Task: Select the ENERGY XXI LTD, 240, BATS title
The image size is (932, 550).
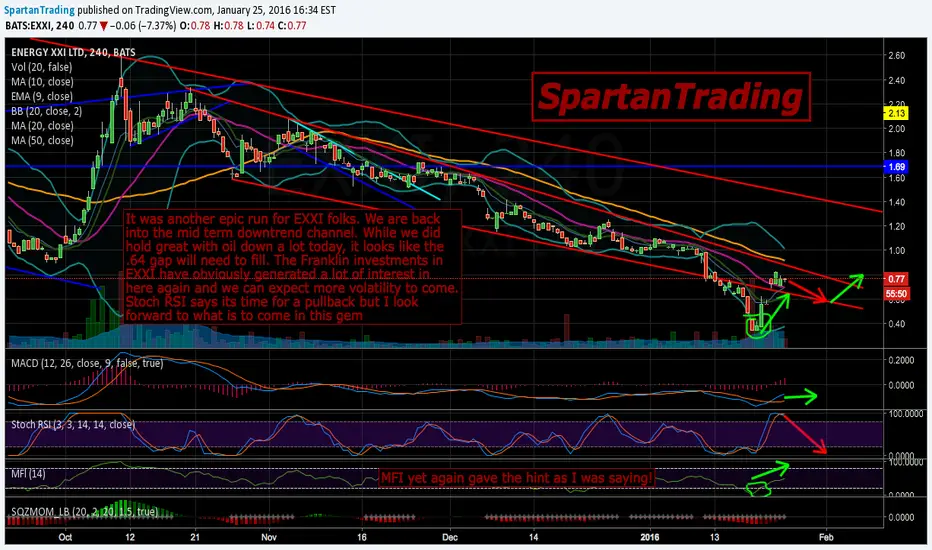Action: point(73,52)
